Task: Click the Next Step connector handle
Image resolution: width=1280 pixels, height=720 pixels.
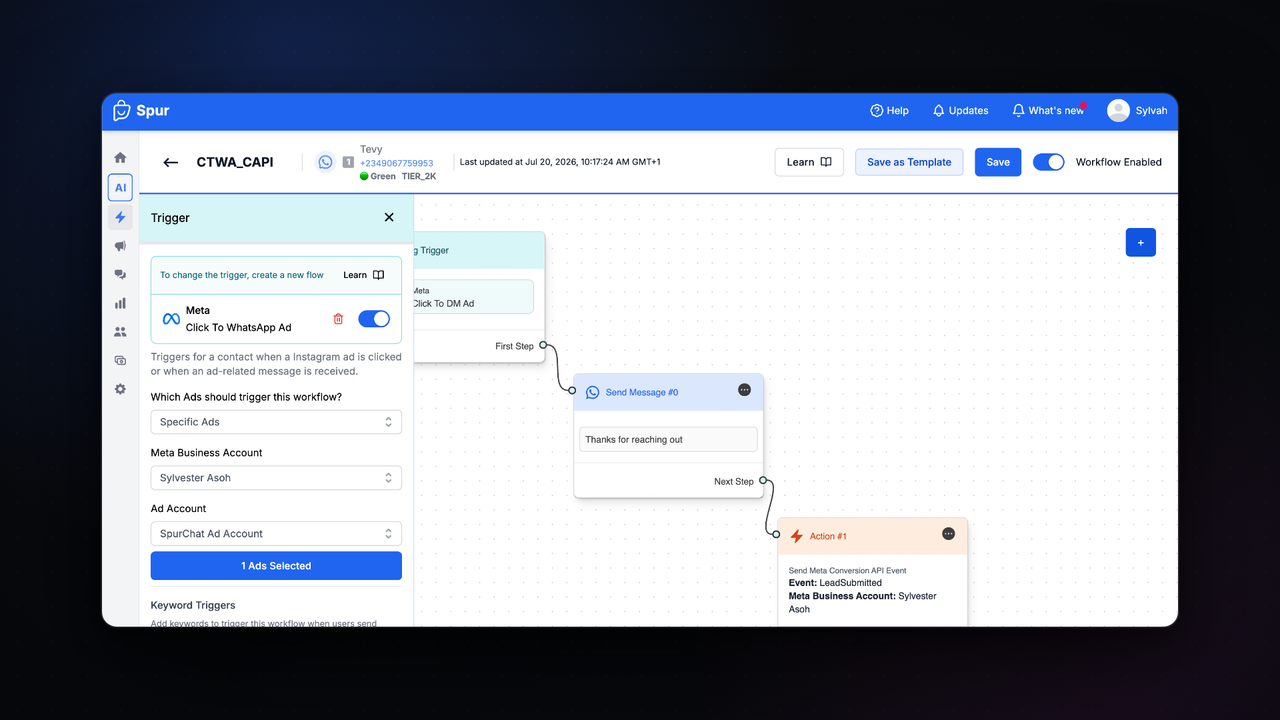Action: coord(763,481)
